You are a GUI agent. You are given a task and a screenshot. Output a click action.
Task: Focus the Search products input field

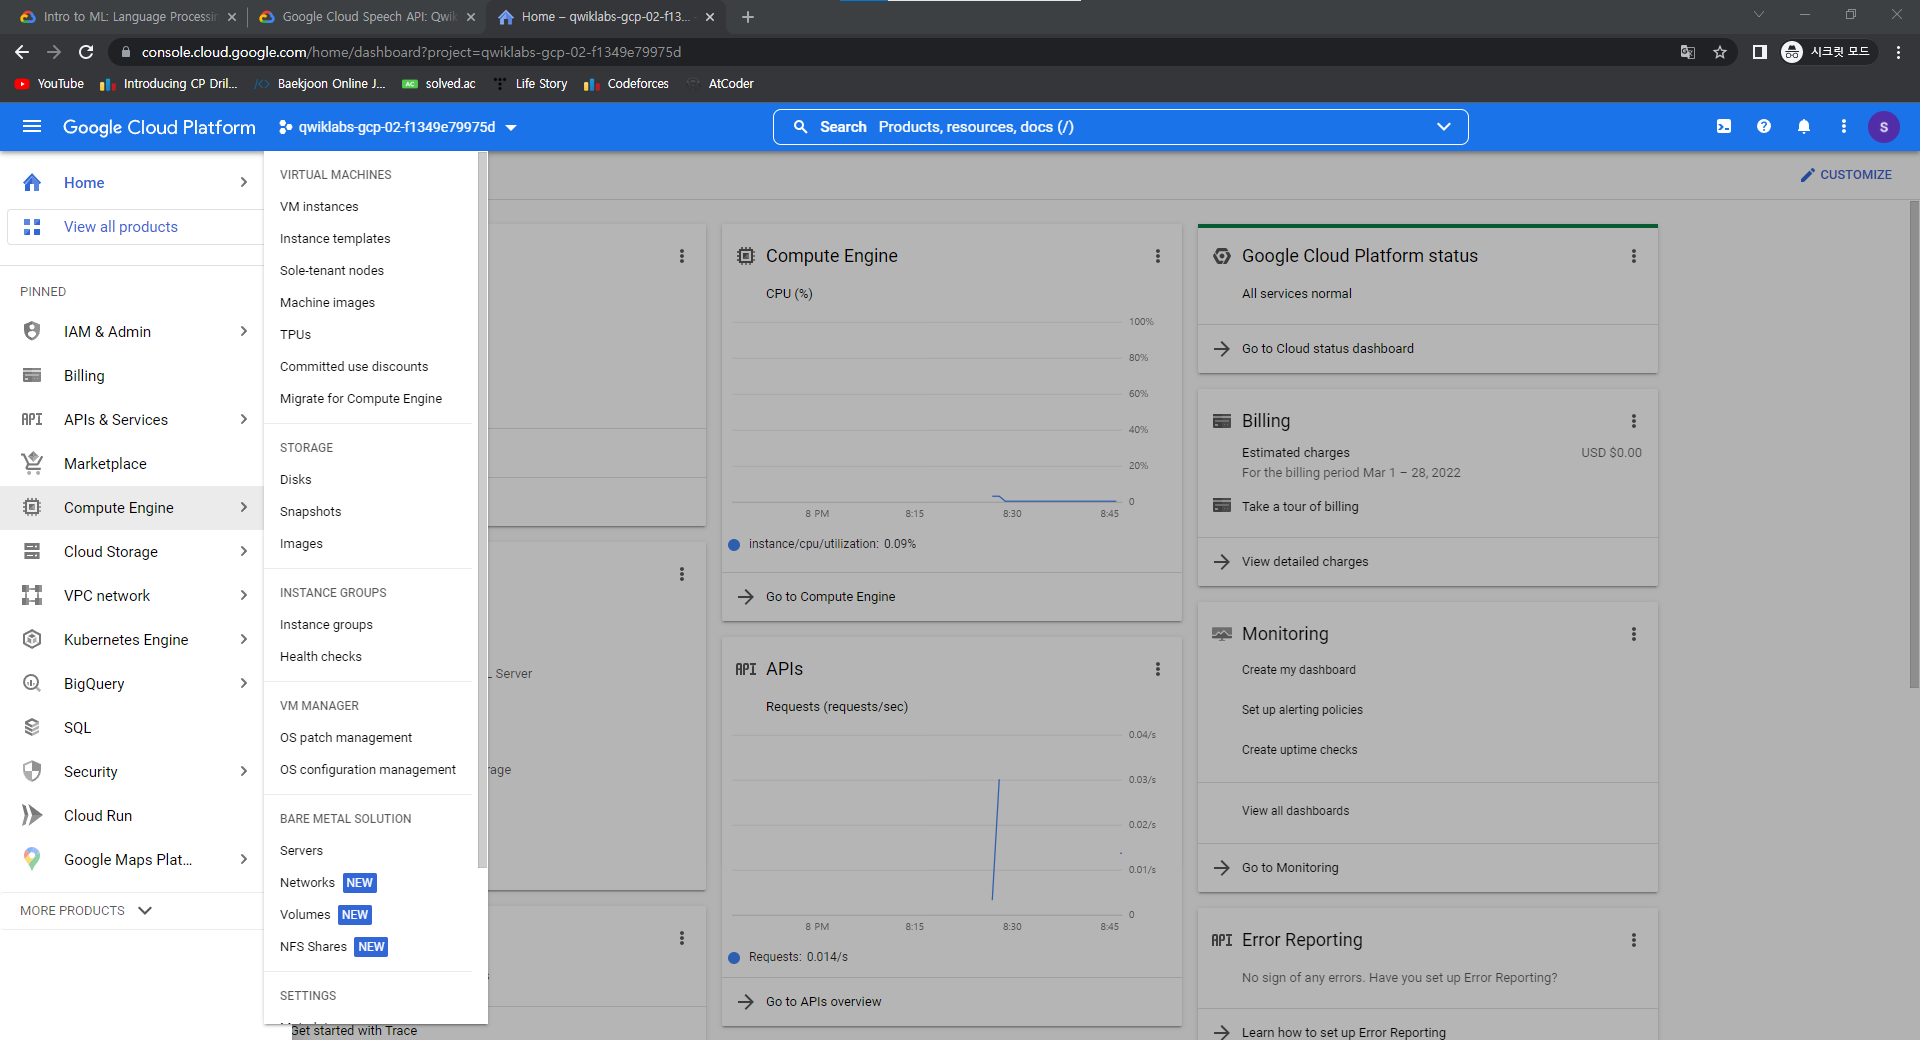pyautogui.click(x=1120, y=127)
